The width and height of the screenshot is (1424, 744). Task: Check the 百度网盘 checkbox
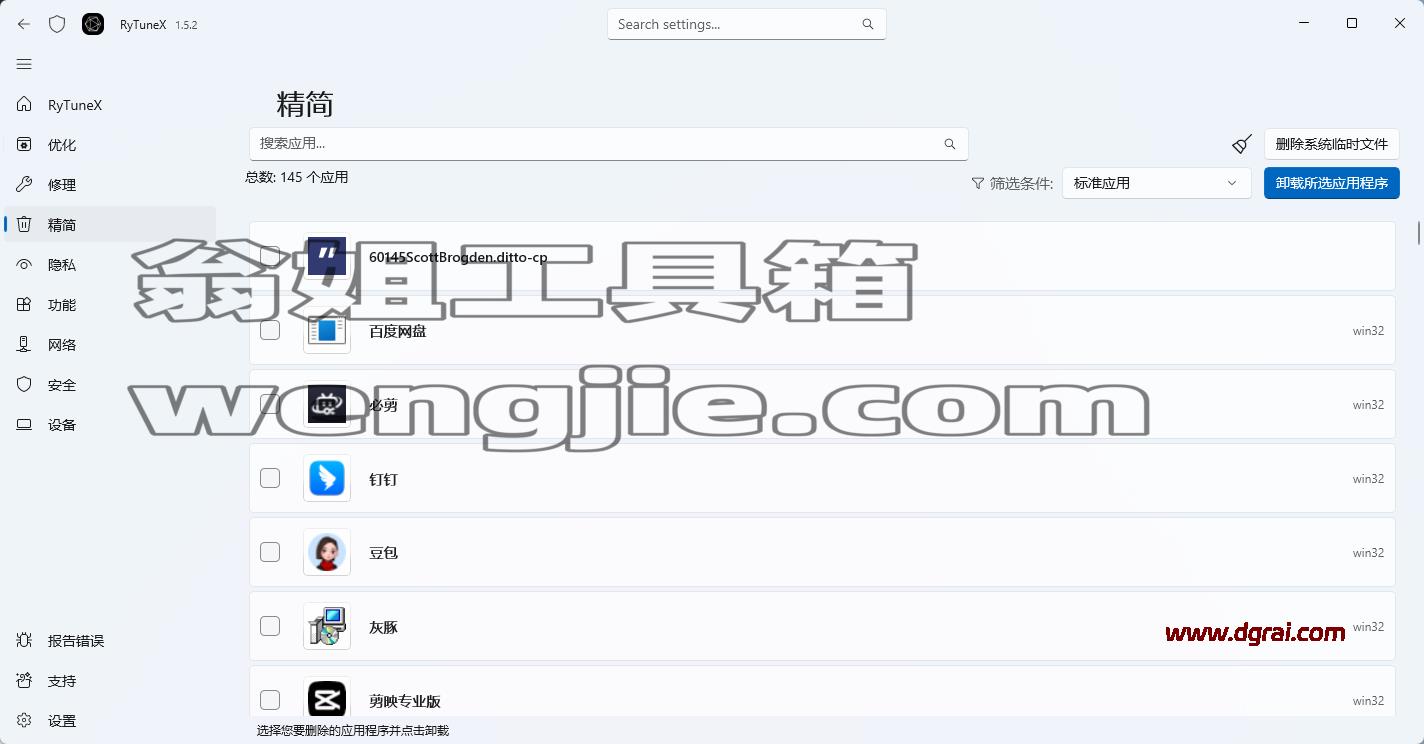coord(270,330)
